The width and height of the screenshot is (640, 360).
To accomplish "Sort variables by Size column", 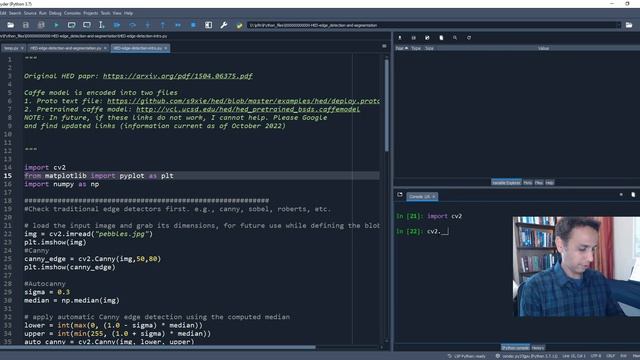I will click(x=429, y=48).
